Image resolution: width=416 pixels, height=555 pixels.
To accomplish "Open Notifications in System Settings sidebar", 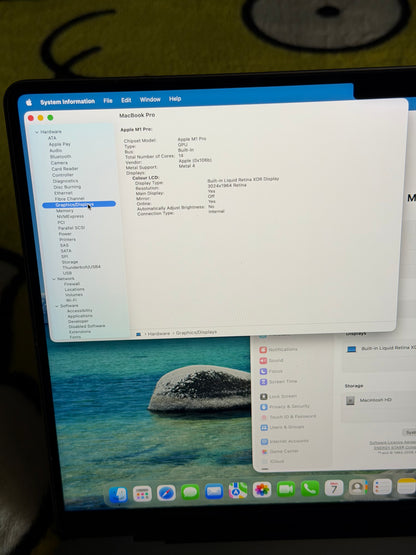I will pyautogui.click(x=279, y=349).
